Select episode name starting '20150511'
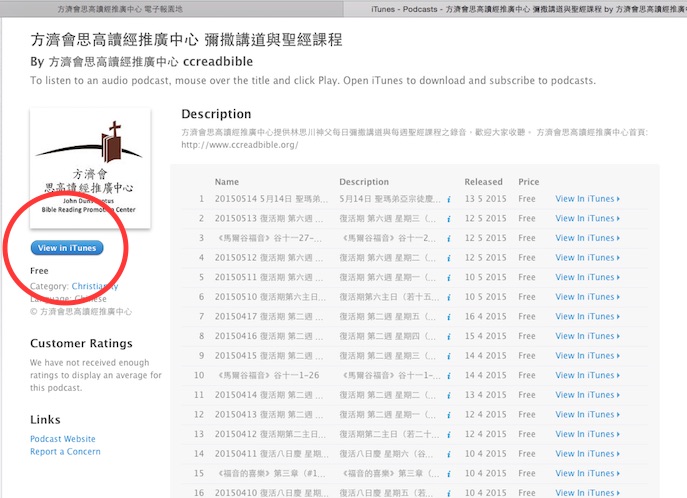687x498 pixels. click(x=269, y=277)
